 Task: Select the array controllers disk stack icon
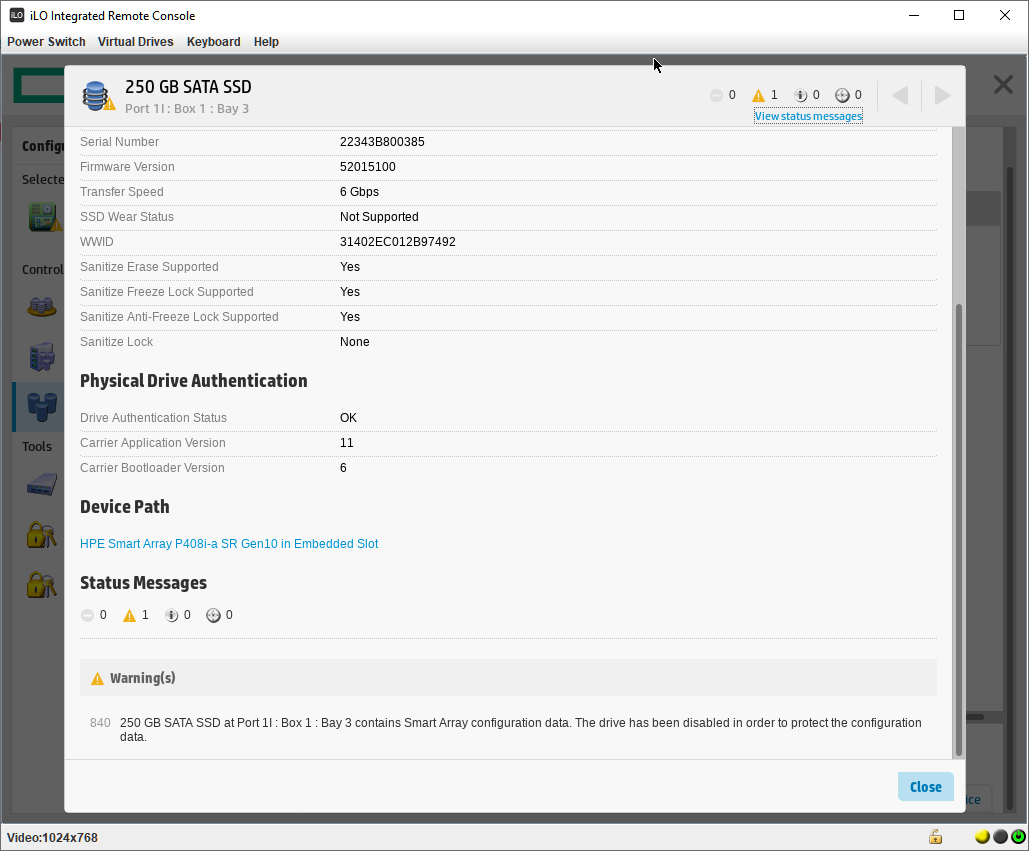41,306
